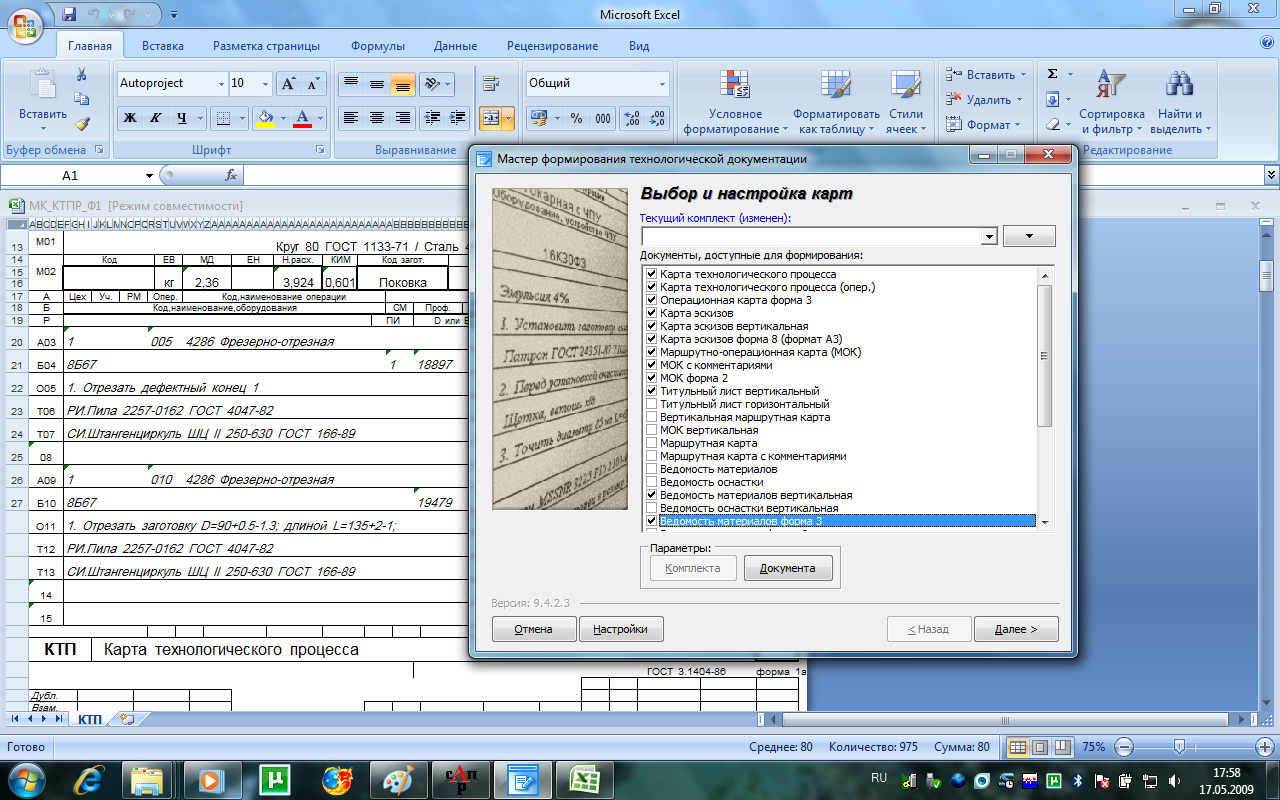Open the font name dropdown Autoproject
This screenshot has width=1280, height=800.
tap(220, 84)
